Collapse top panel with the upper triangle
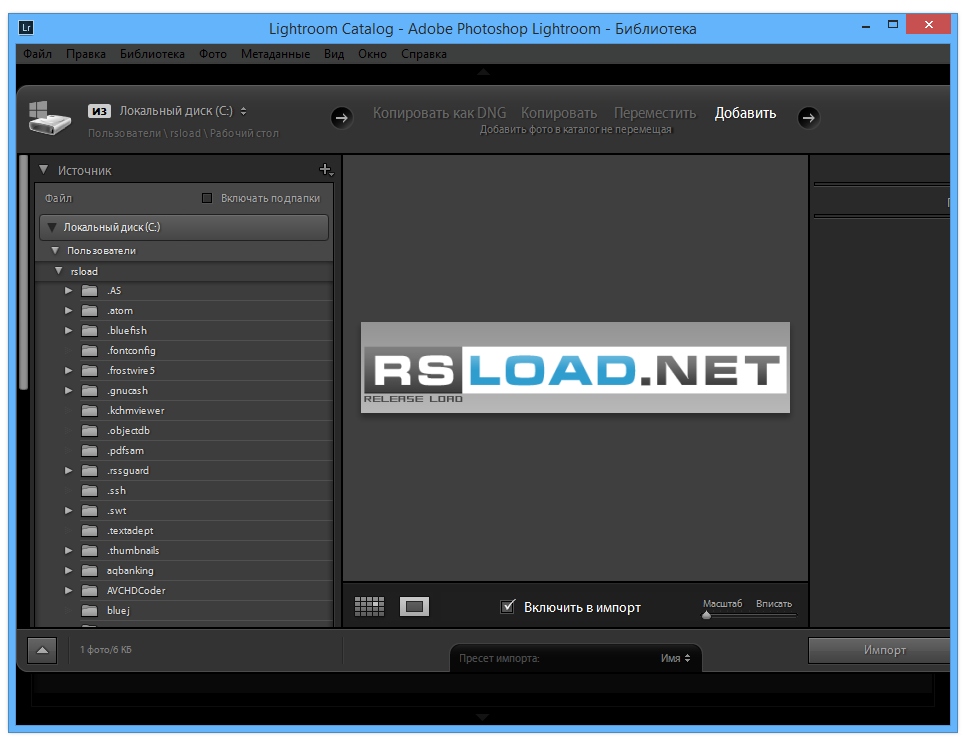The width and height of the screenshot is (970, 750). coord(483,72)
